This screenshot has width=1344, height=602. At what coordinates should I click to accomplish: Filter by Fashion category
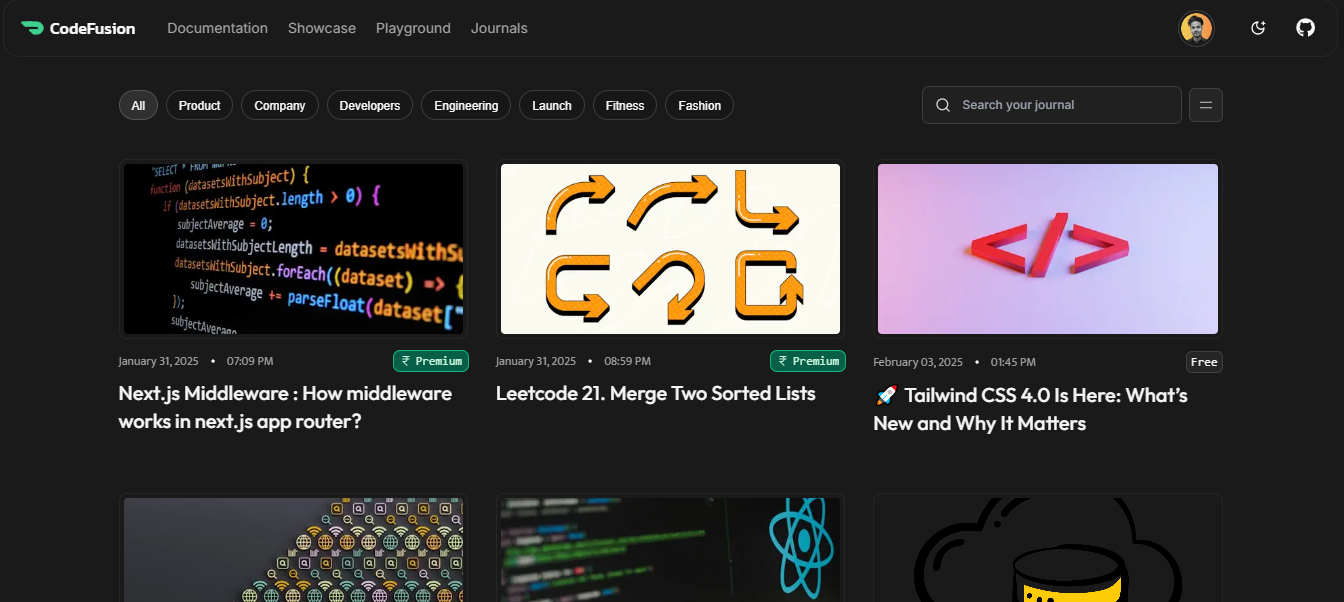coord(700,105)
